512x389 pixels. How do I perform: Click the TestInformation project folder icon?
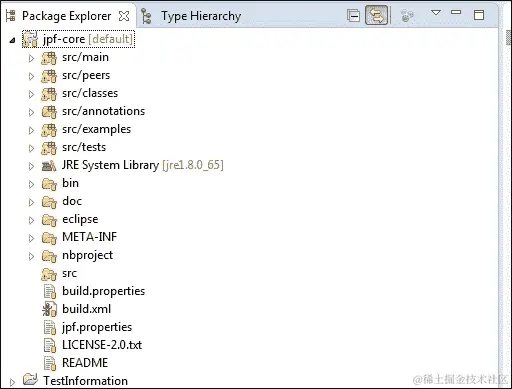[x=30, y=380]
